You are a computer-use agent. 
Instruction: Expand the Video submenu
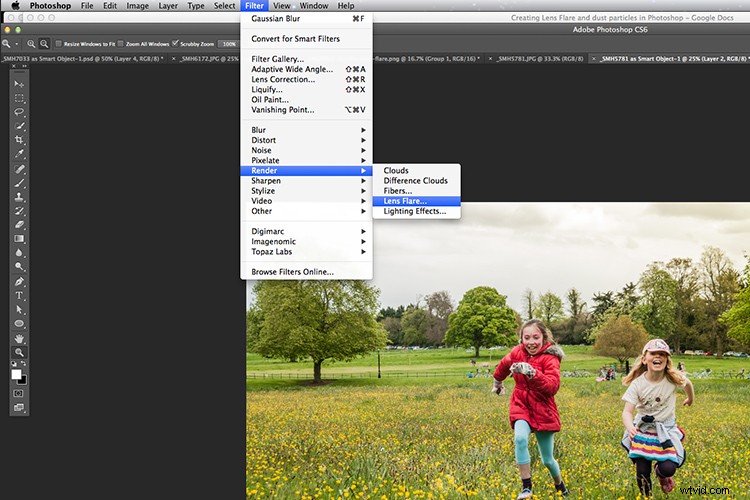(x=306, y=201)
